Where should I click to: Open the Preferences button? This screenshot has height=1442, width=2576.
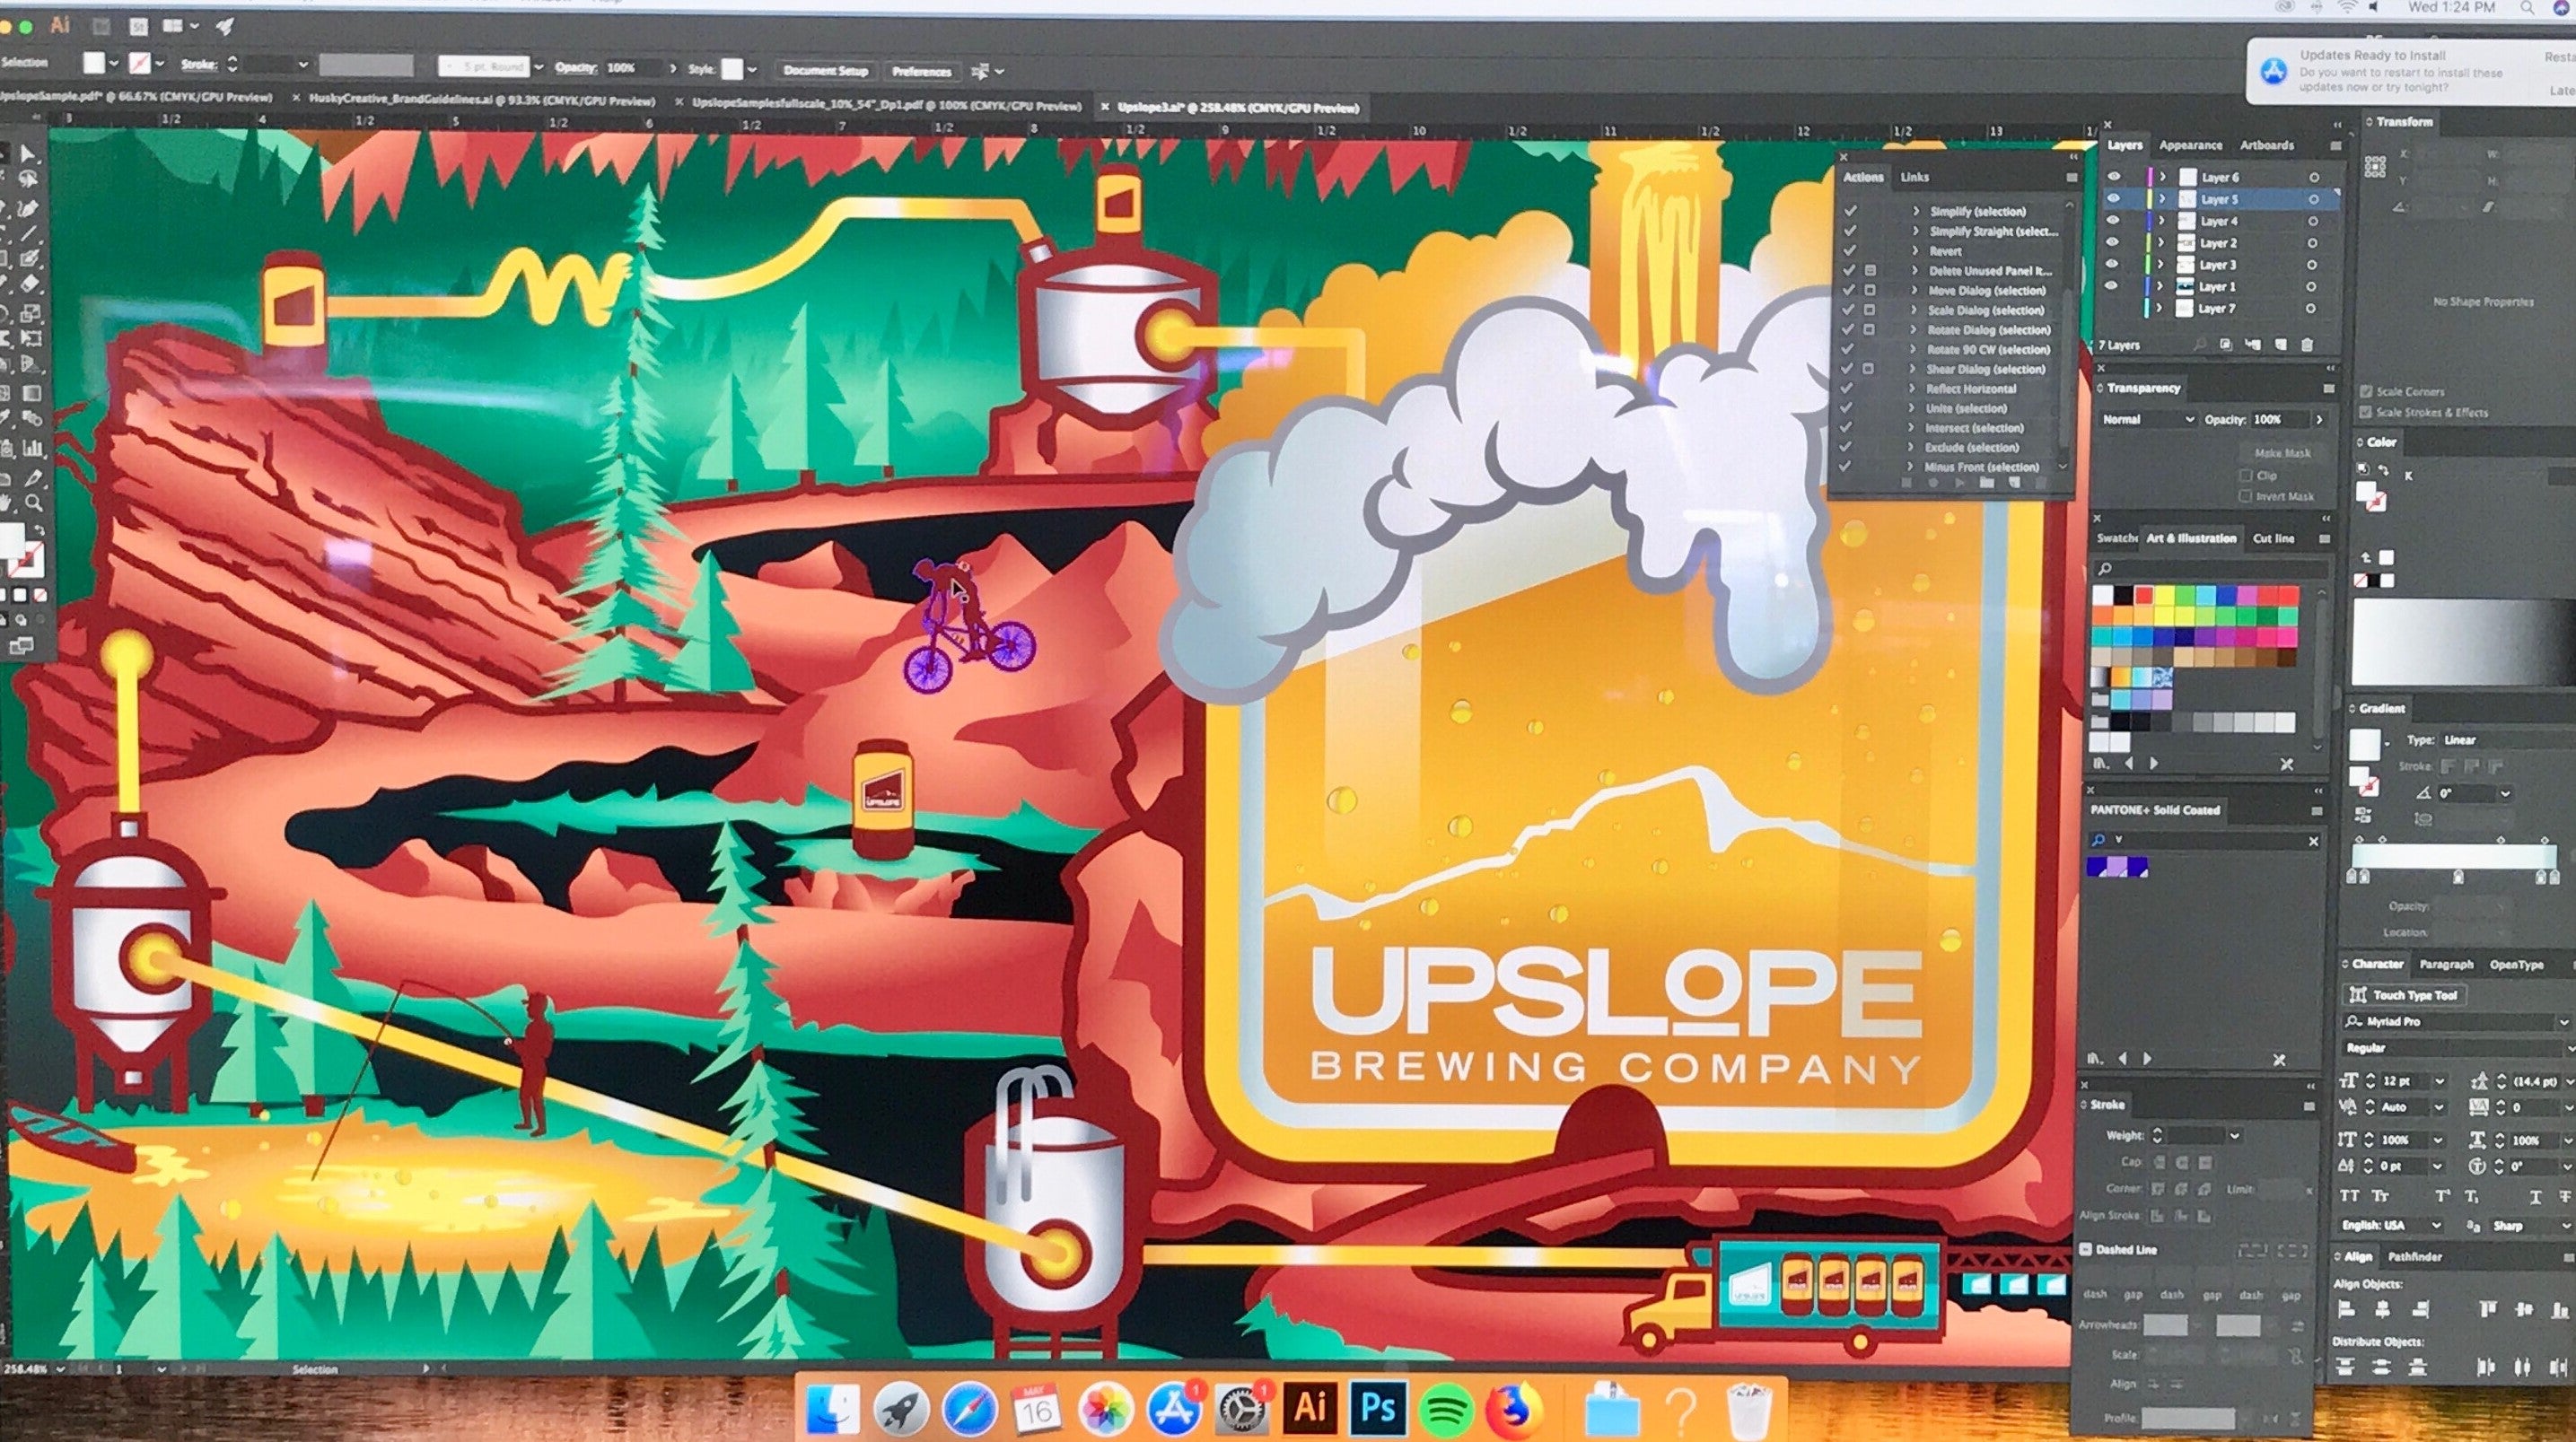click(922, 71)
